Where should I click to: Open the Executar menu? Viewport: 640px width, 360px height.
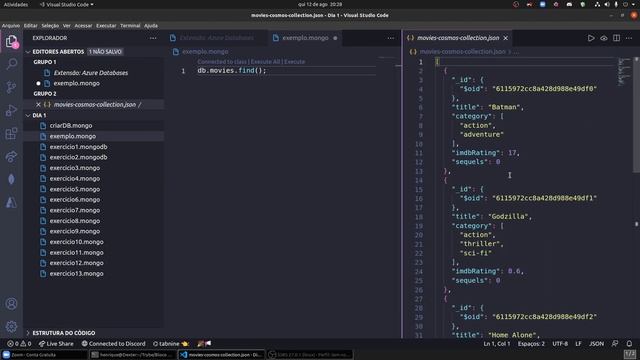click(106, 26)
